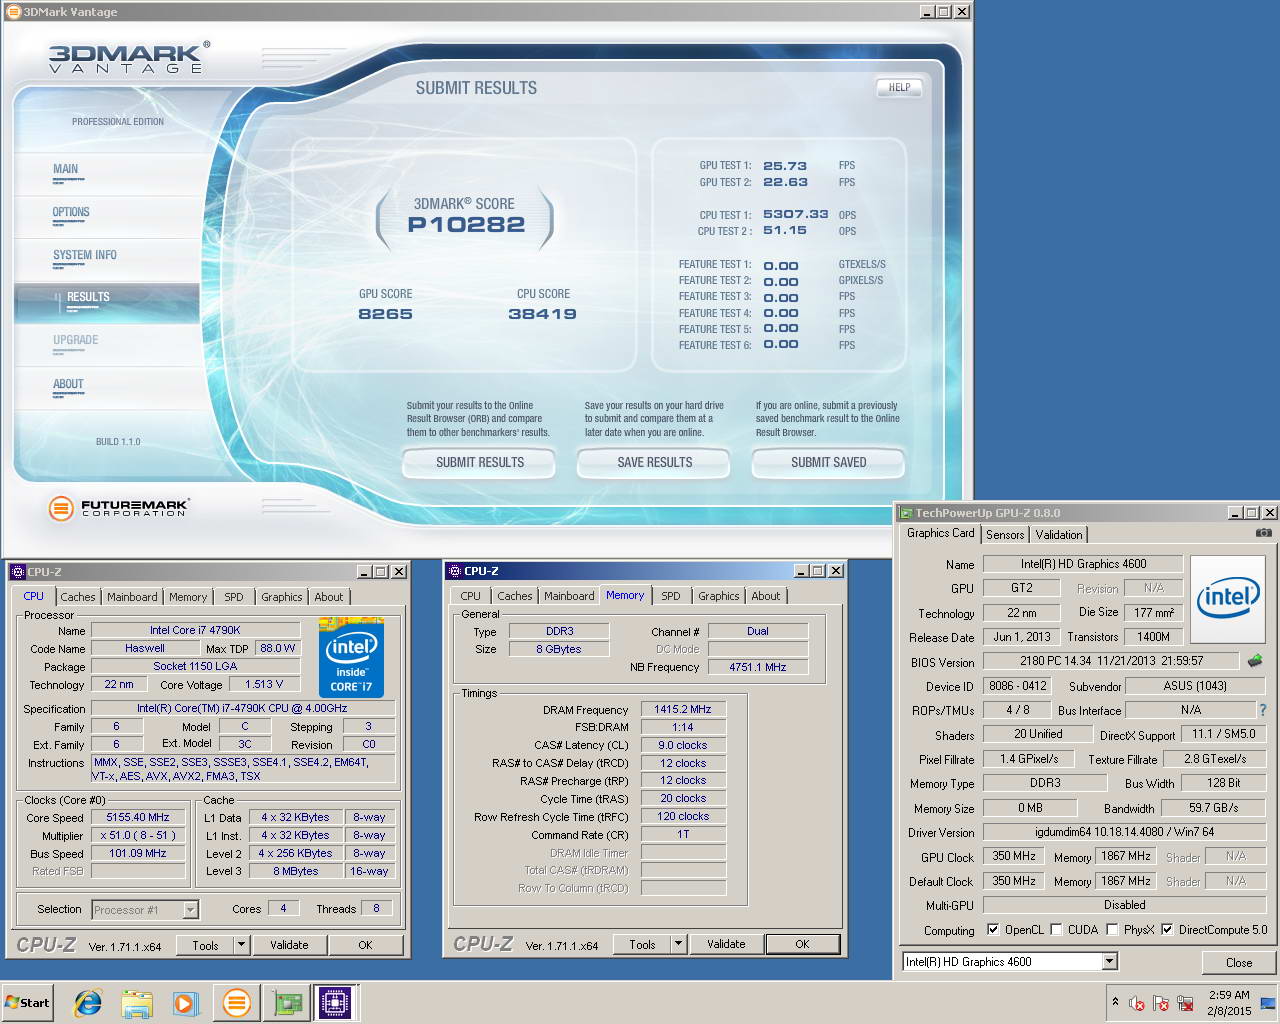Click SAVE RESULTS button

(x=655, y=462)
